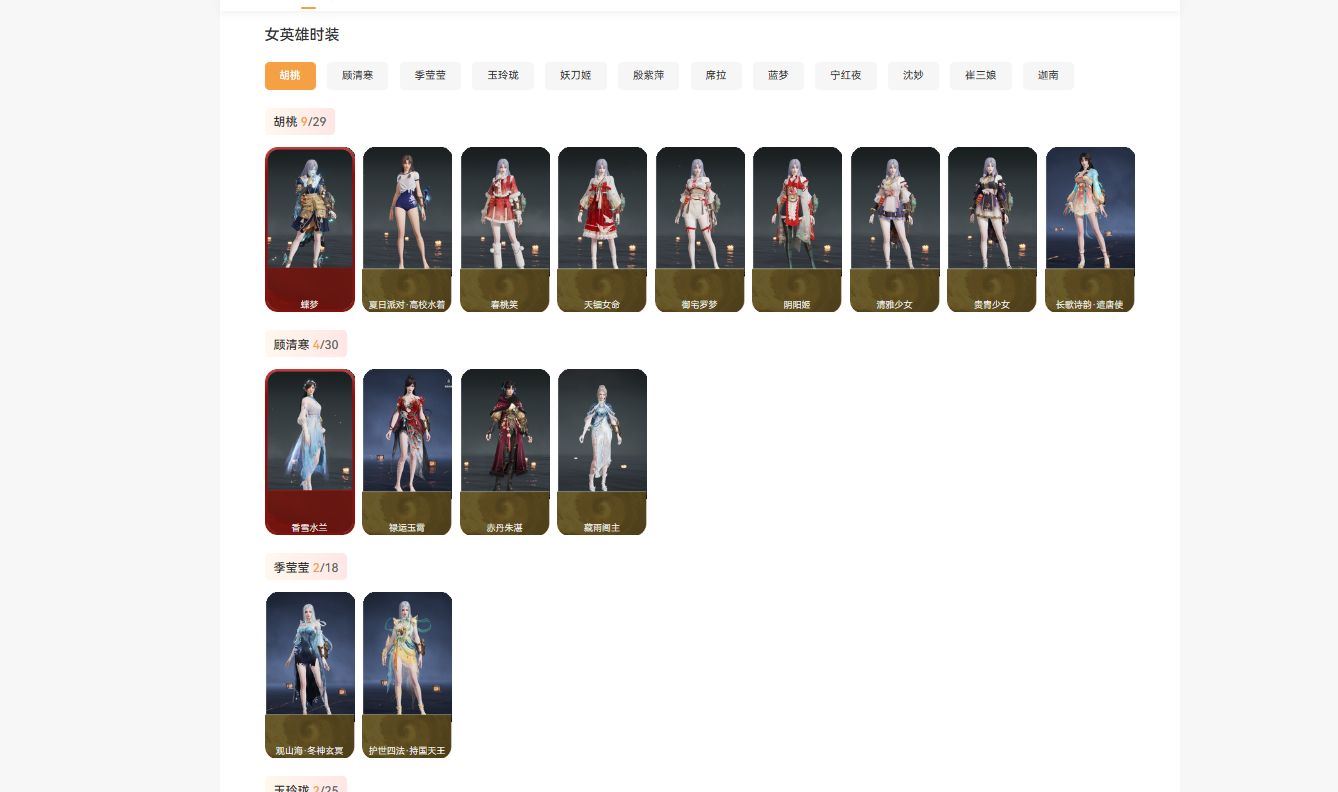Select the 长歌诗韵 outfit card

1090,229
